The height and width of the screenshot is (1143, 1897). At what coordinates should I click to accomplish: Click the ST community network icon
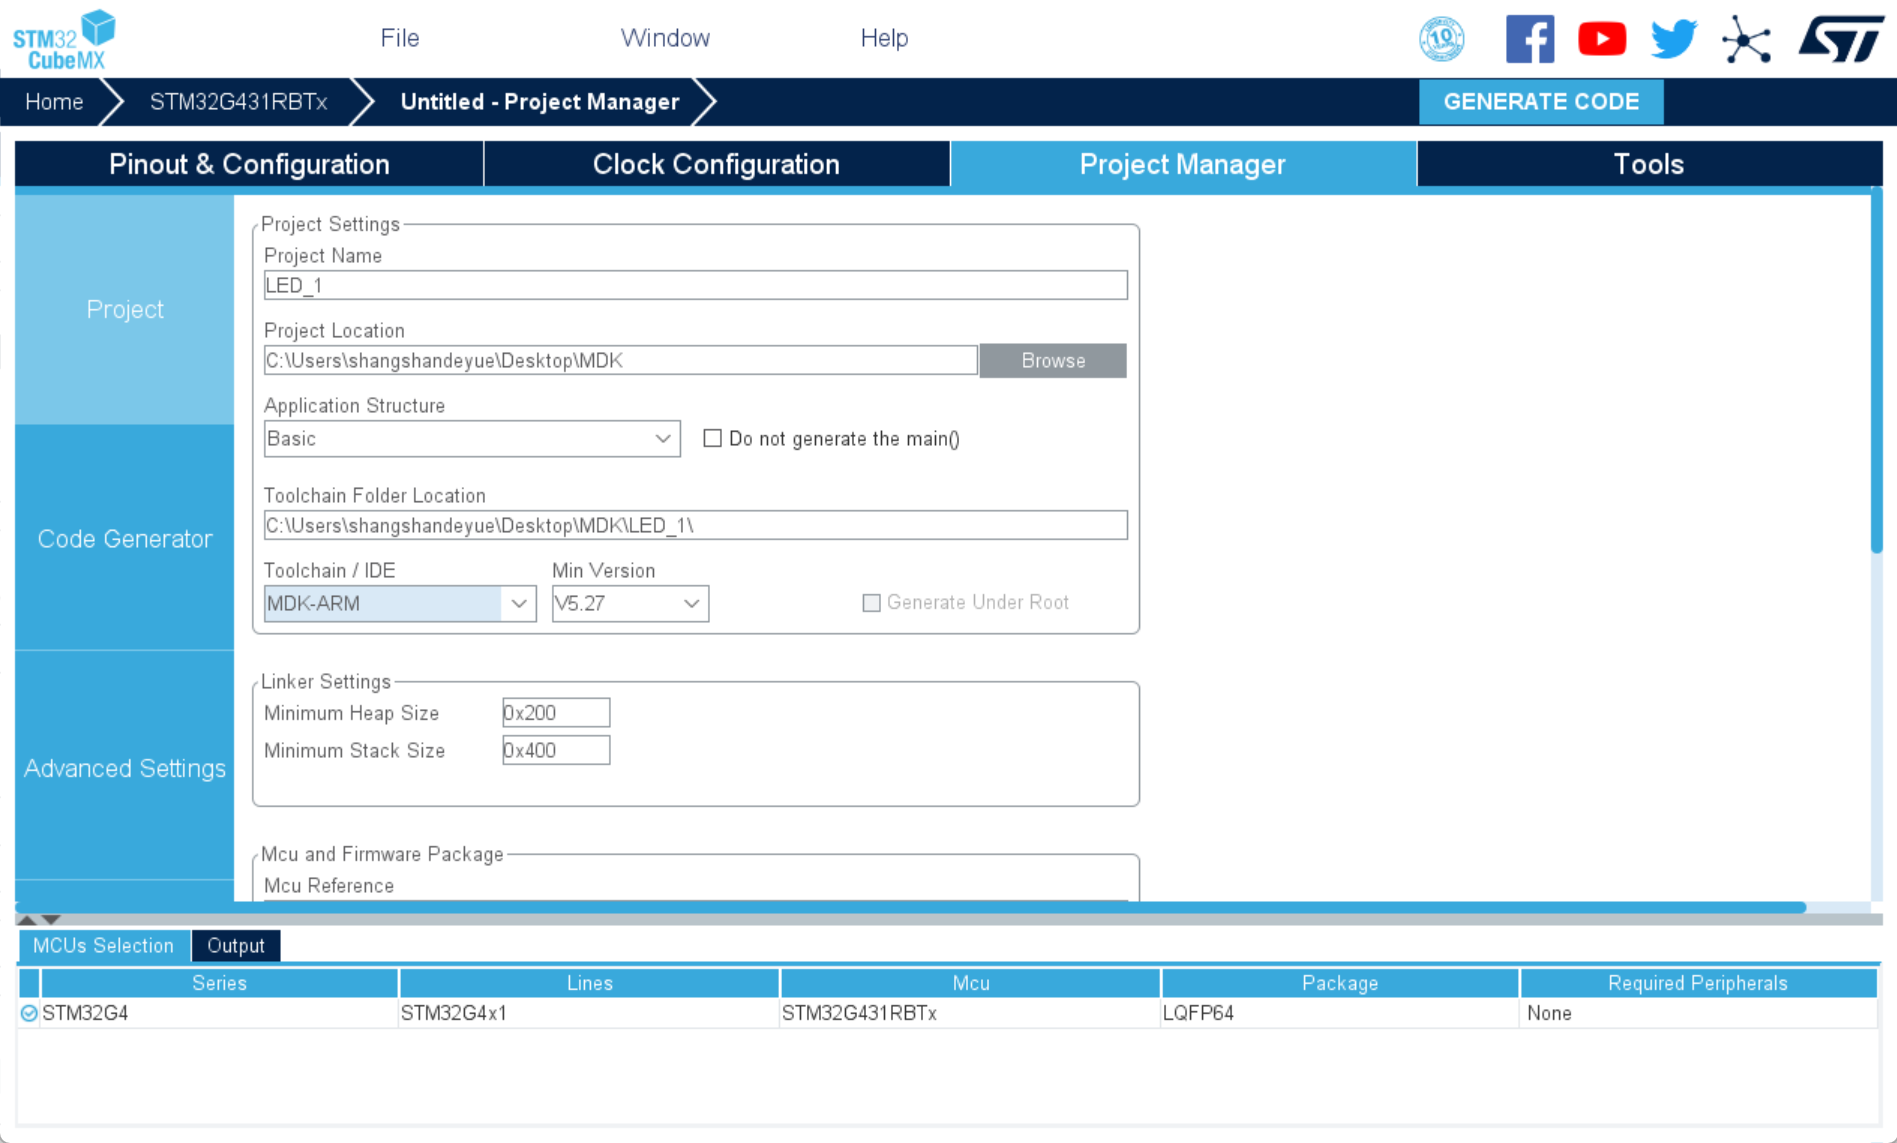tap(1746, 40)
